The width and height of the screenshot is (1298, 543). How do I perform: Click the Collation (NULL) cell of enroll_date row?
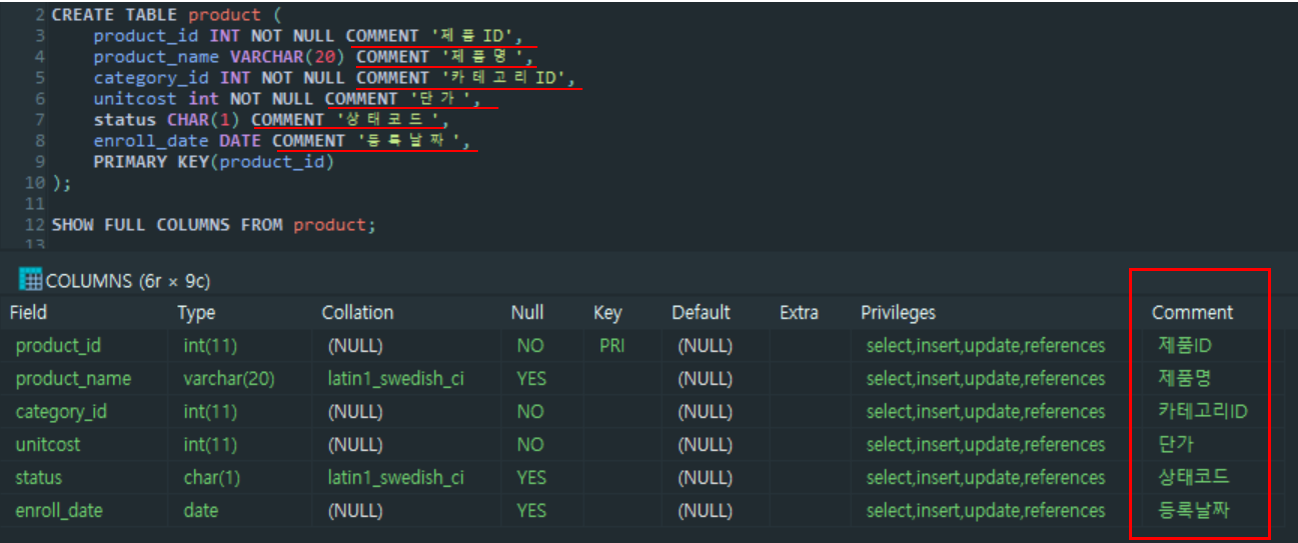[x=355, y=511]
